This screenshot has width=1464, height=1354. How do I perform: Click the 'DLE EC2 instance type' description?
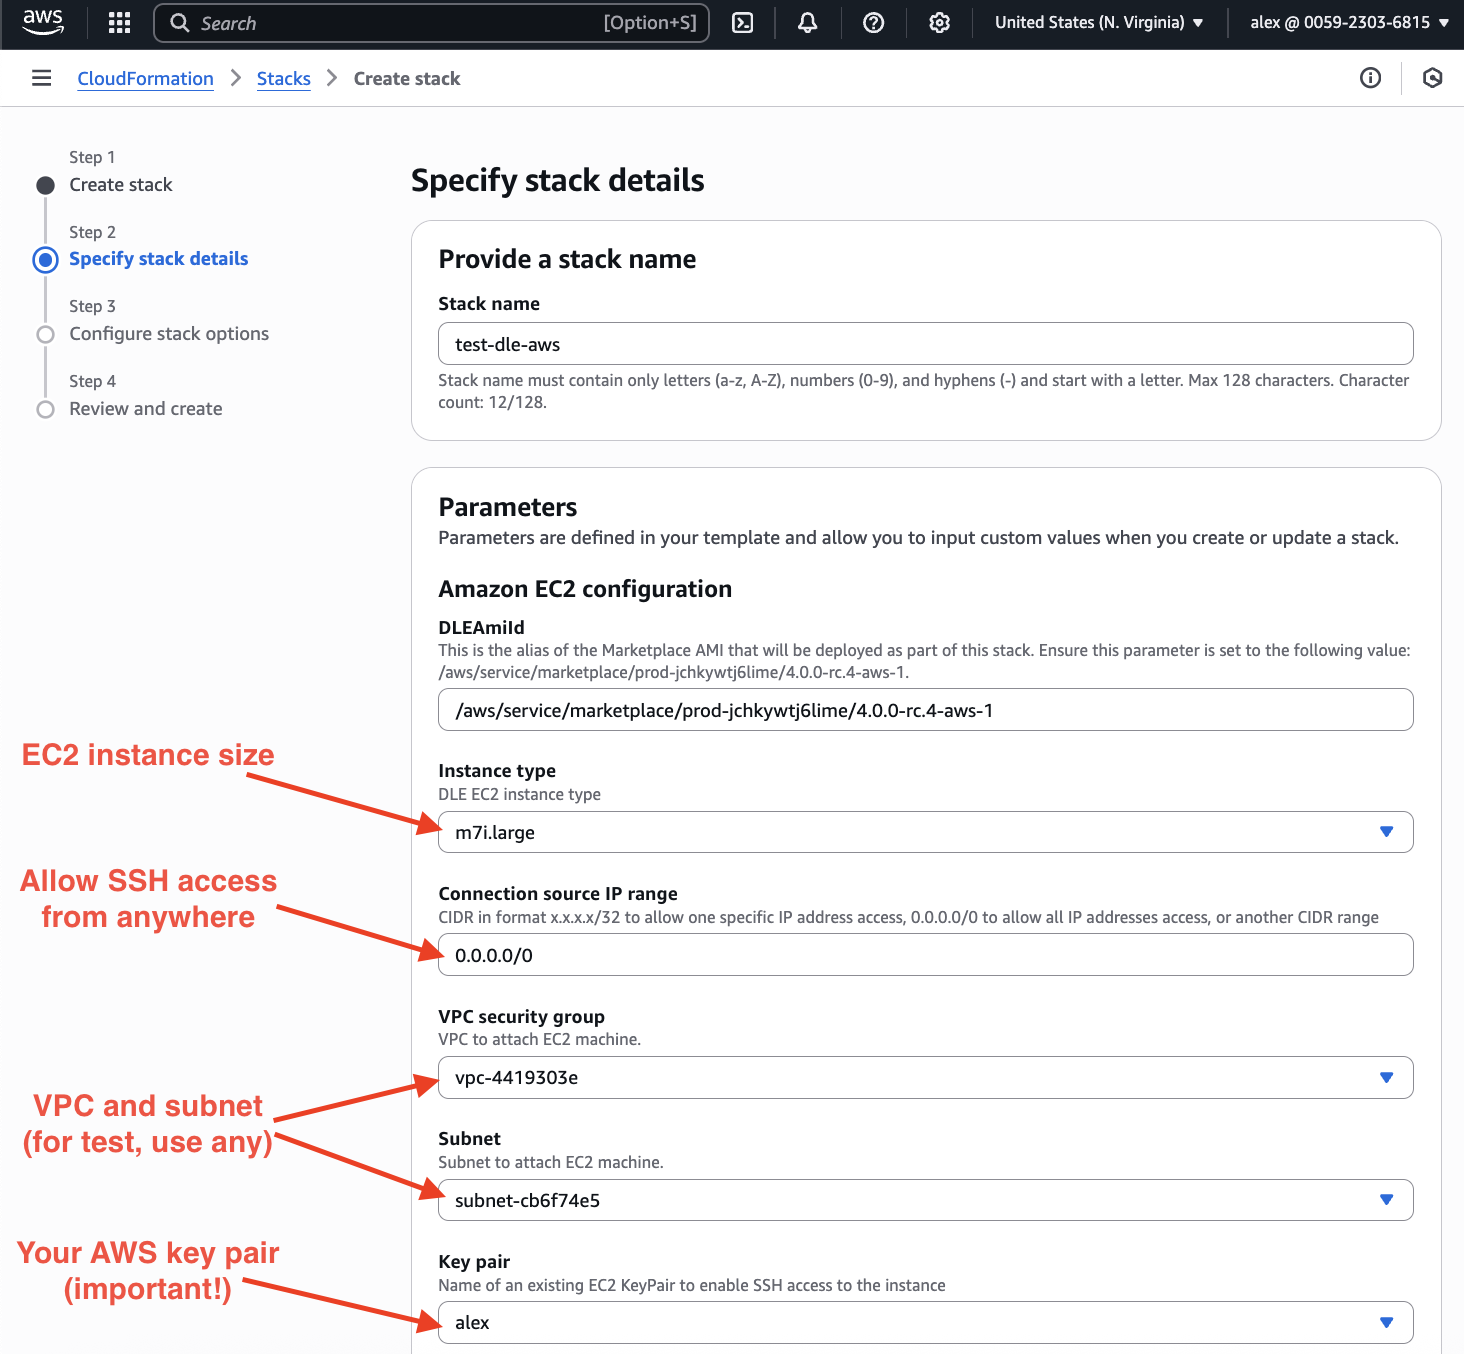coord(519,794)
